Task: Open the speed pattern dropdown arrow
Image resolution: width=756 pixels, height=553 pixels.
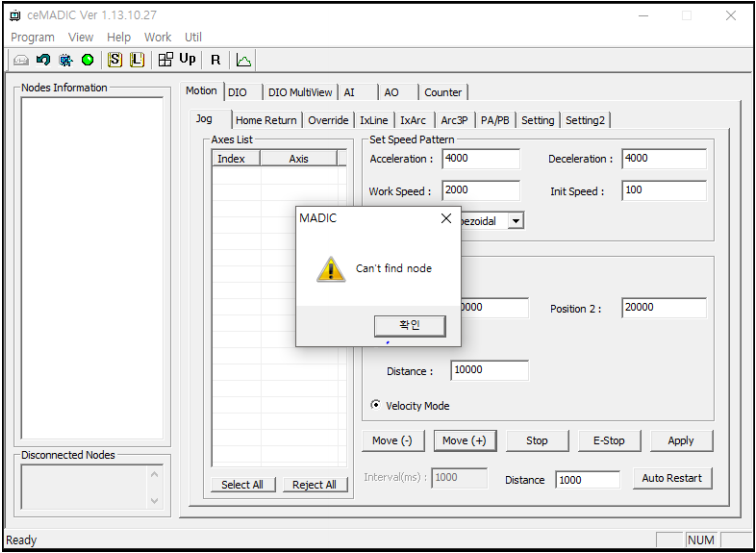Action: [x=515, y=220]
